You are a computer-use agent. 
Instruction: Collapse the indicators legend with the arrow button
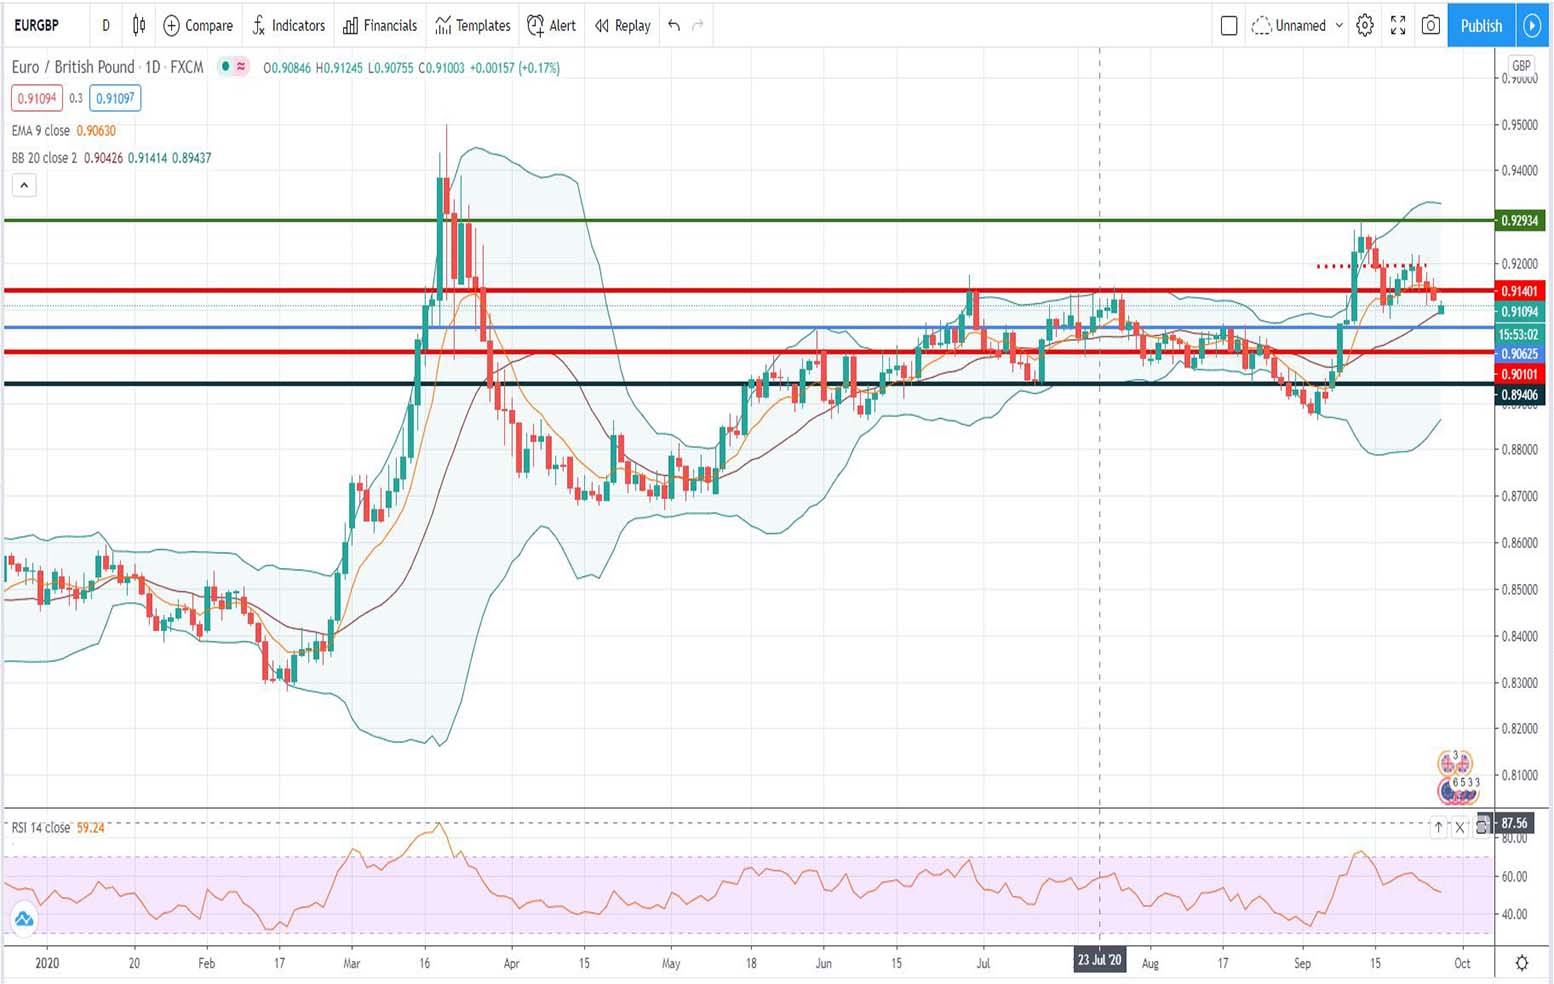tap(23, 185)
